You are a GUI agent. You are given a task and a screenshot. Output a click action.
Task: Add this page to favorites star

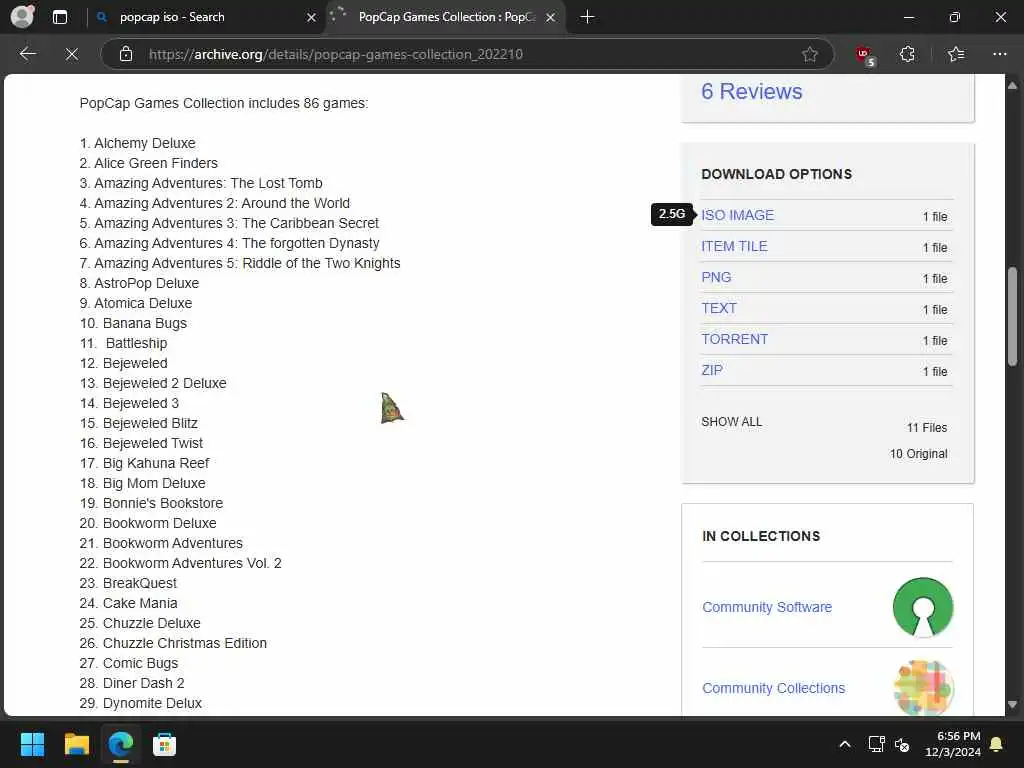point(810,54)
